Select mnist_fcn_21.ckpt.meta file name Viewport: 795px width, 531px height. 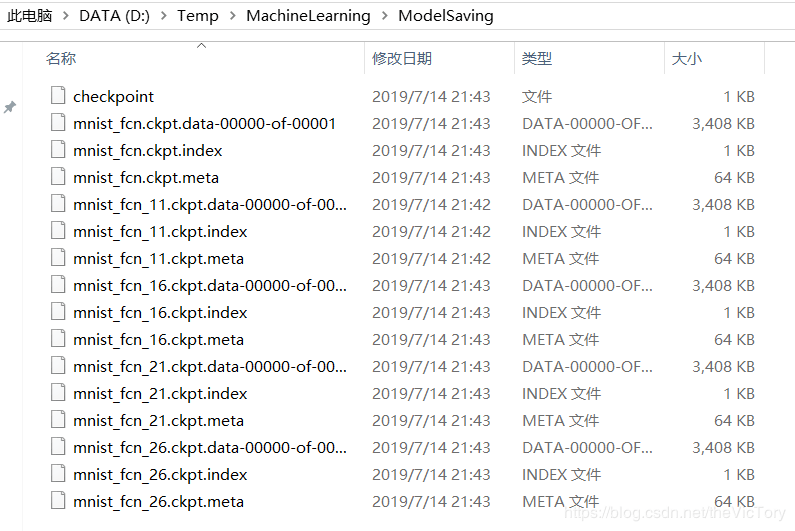(x=158, y=420)
